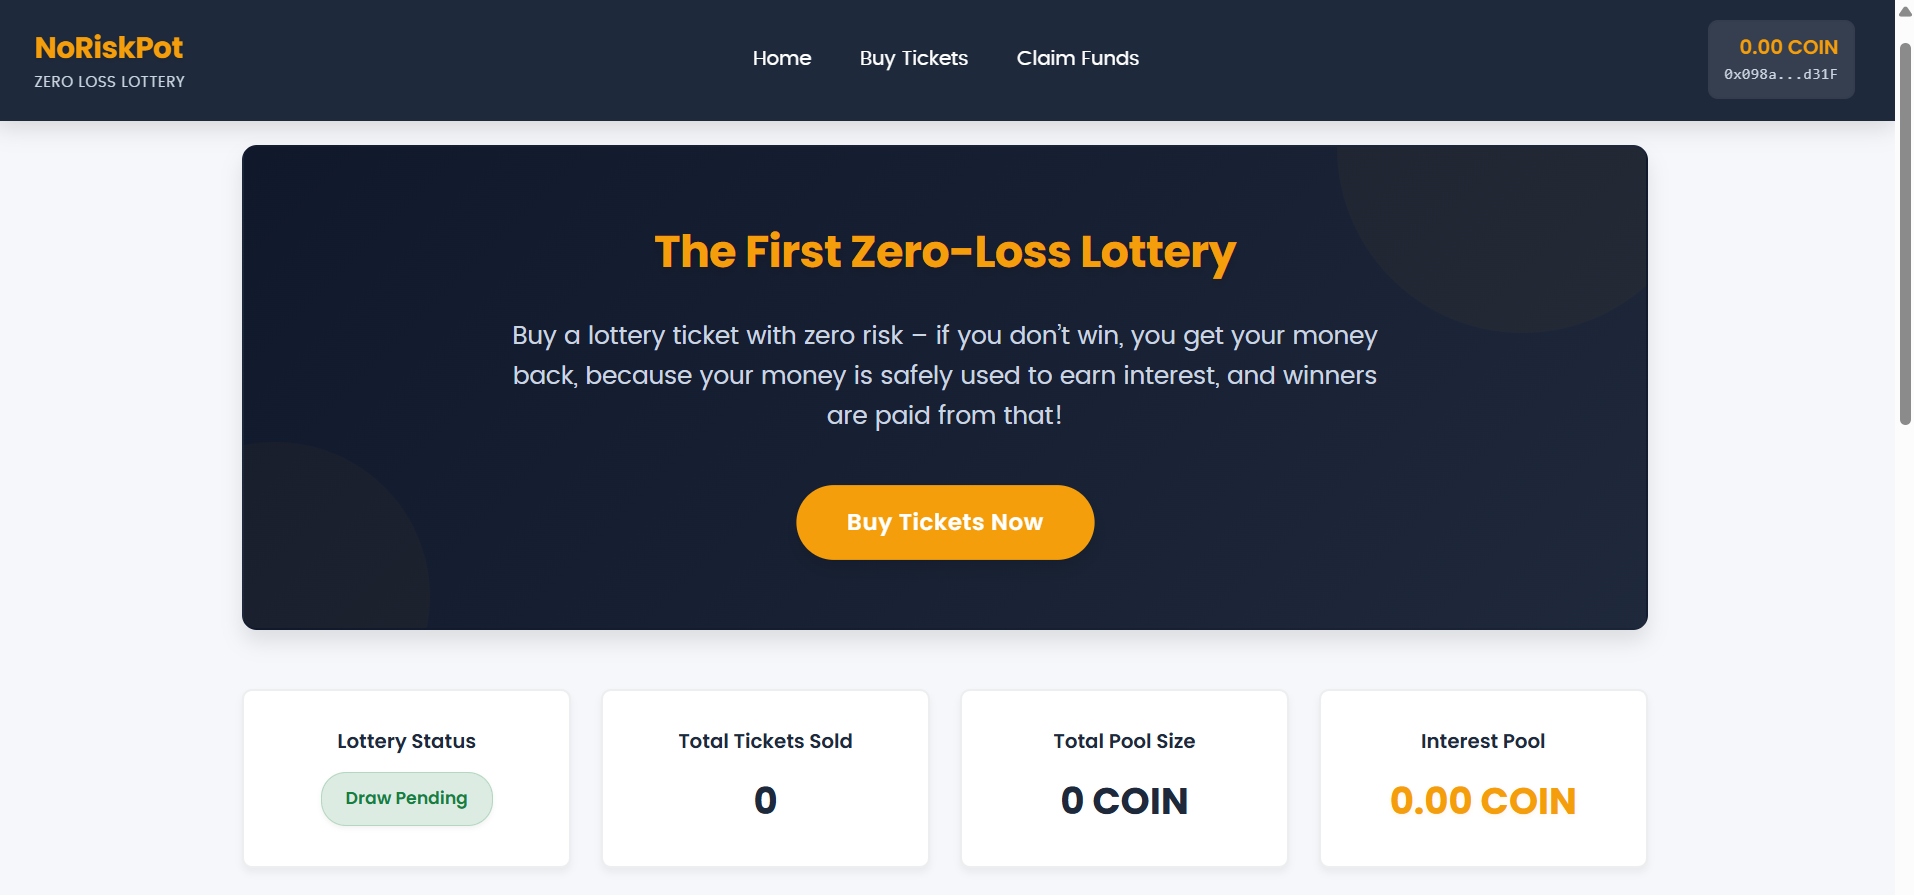Click the NoRiskPot logo

tap(109, 48)
